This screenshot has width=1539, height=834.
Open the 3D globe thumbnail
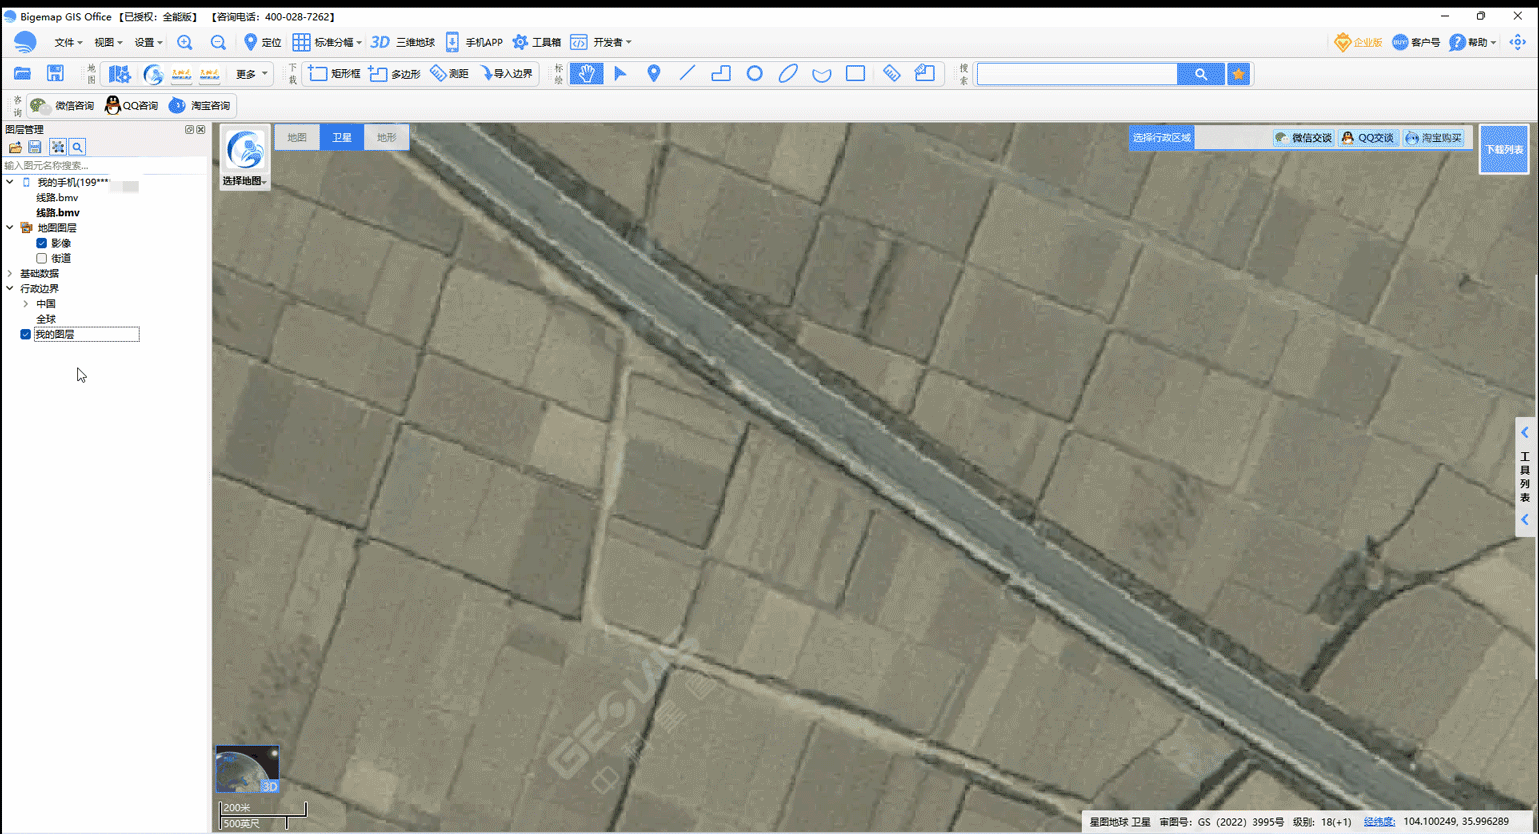coord(247,769)
